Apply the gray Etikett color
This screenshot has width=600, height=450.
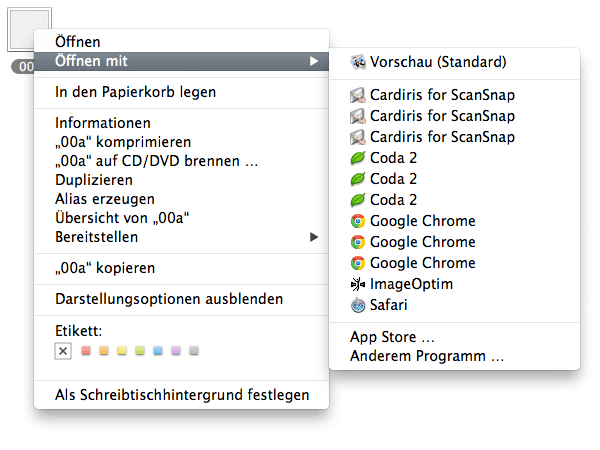click(194, 351)
